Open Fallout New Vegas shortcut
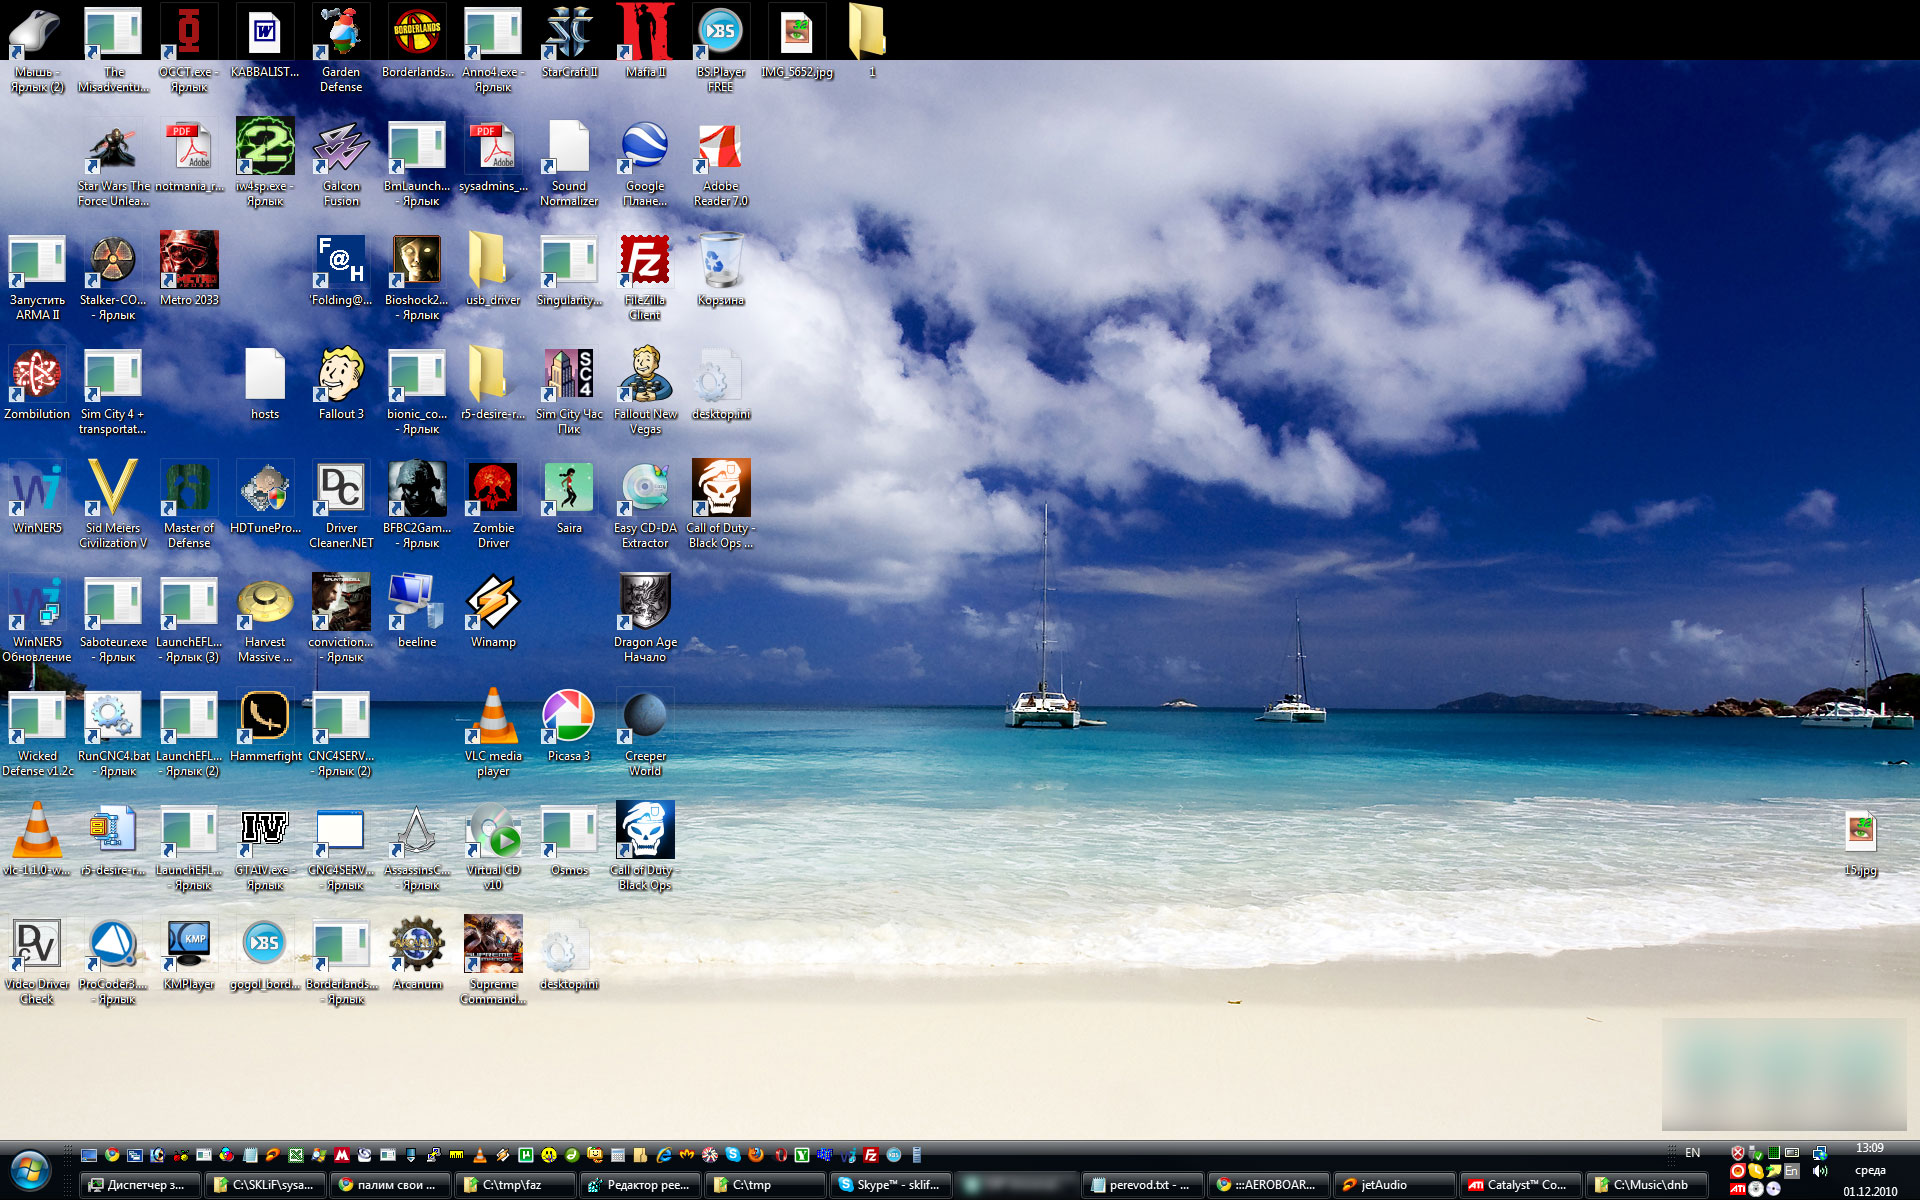The width and height of the screenshot is (1920, 1200). pos(645,390)
